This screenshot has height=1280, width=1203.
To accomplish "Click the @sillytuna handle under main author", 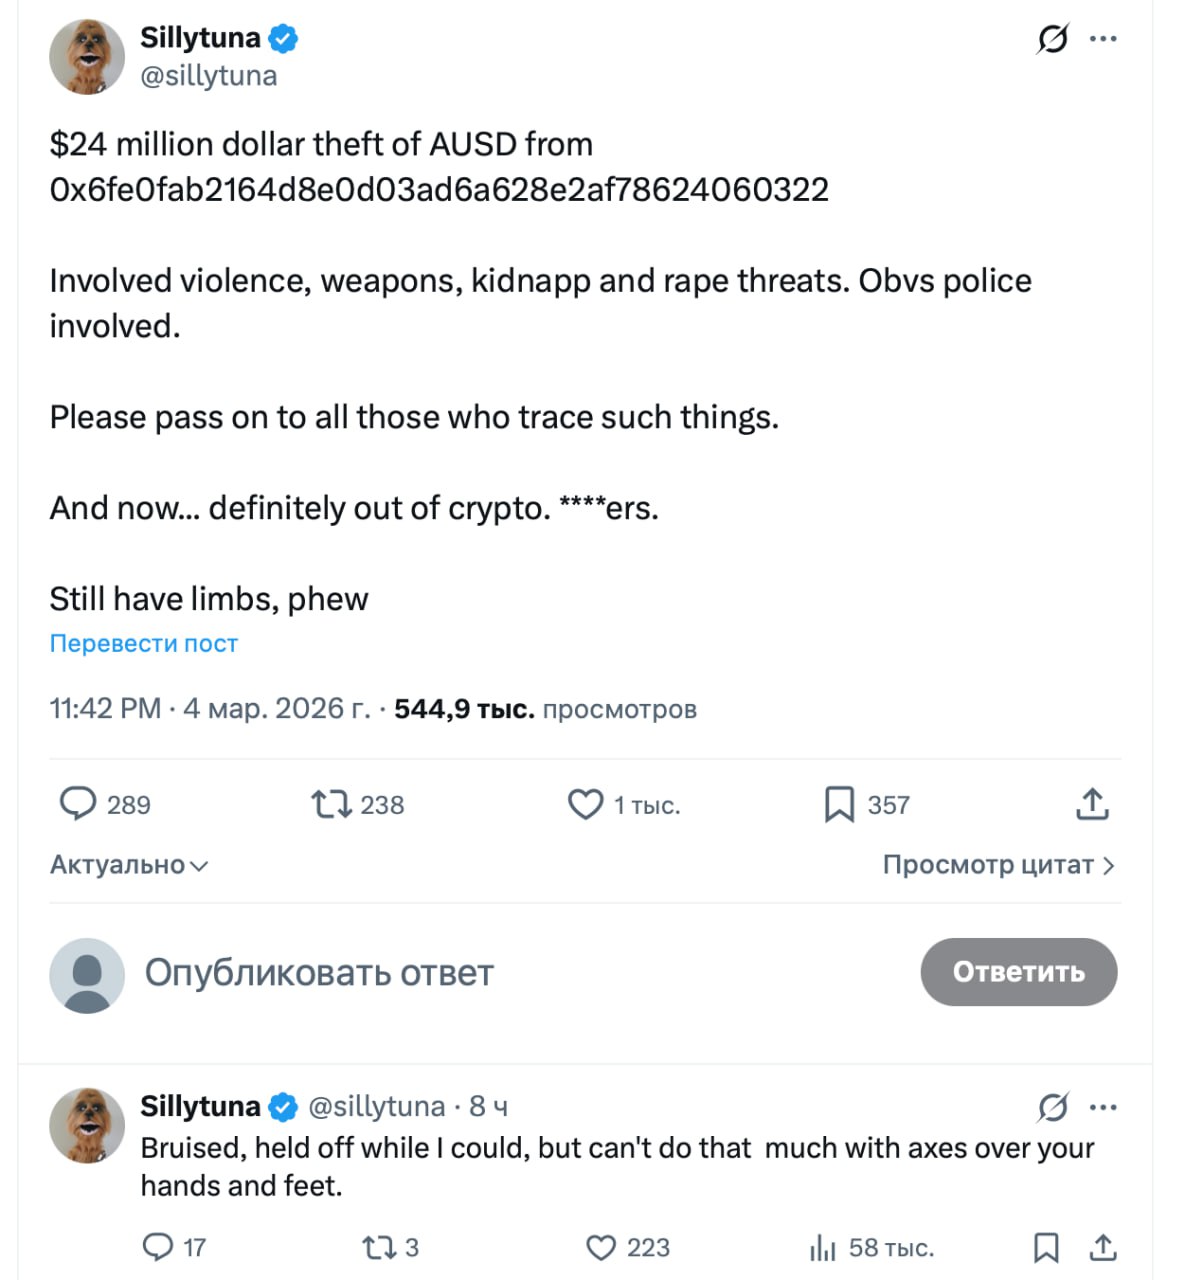I will coord(209,76).
